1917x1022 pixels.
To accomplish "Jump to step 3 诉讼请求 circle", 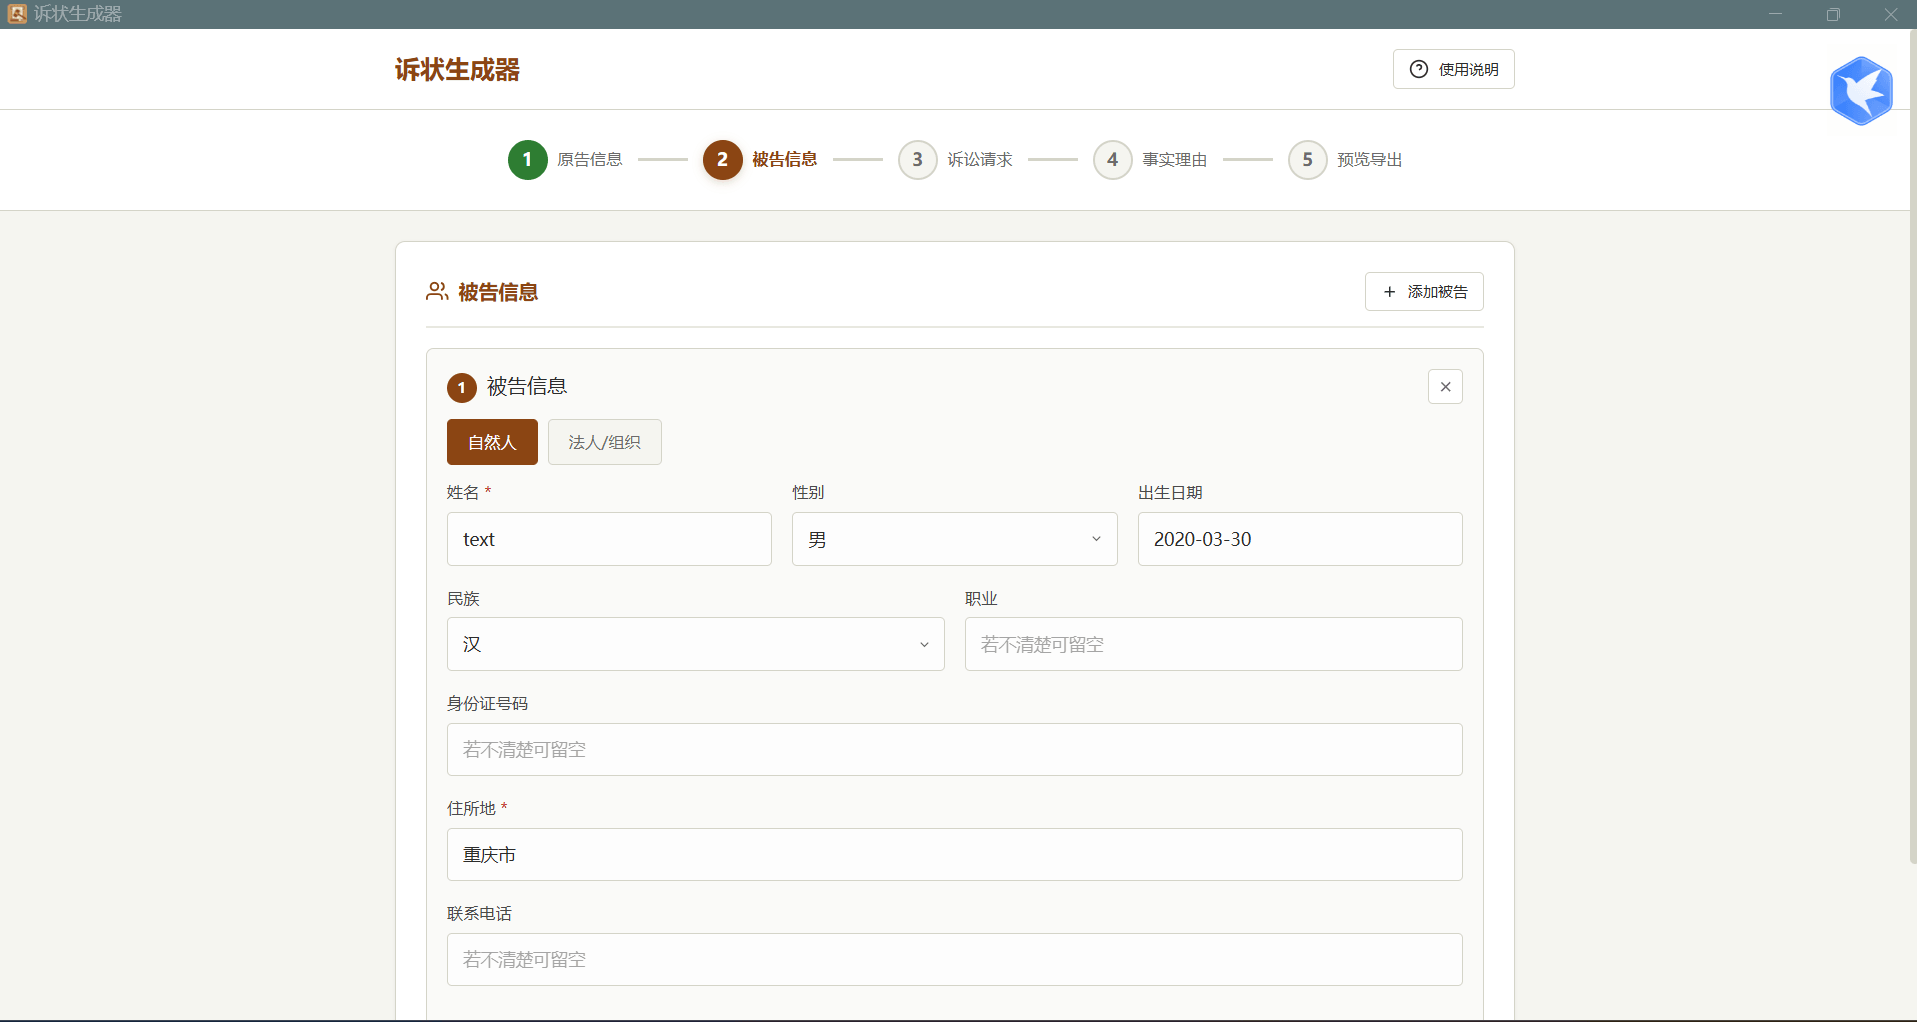I will click(917, 160).
